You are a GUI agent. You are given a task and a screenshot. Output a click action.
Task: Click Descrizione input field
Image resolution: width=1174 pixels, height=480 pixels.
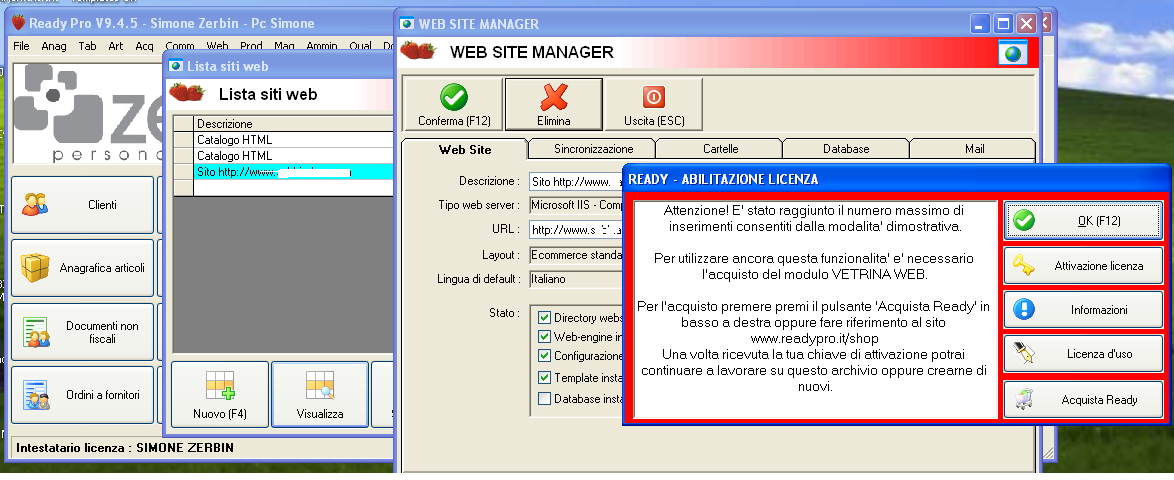point(576,181)
